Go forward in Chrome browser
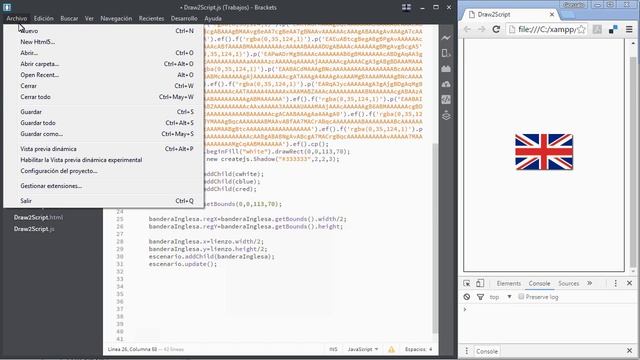This screenshot has height=360, width=640. (x=482, y=29)
